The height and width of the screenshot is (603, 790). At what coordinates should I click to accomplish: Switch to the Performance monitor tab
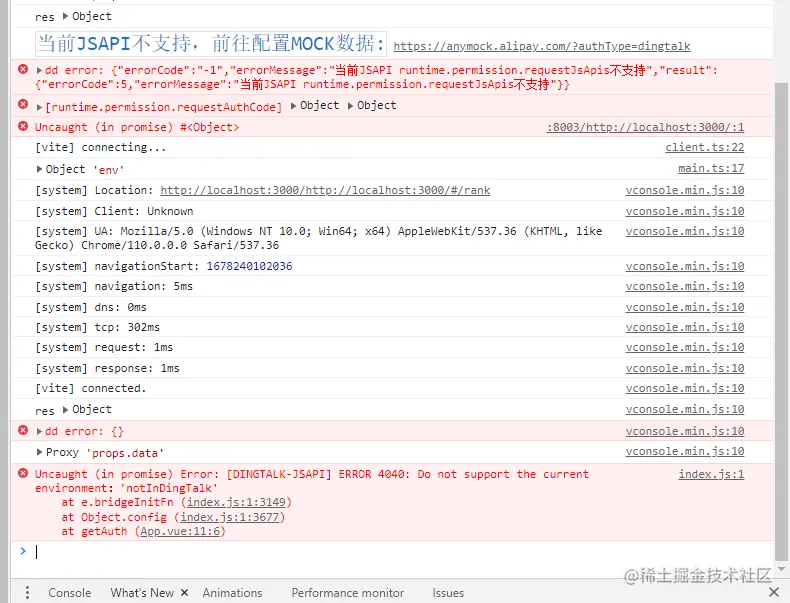348,593
